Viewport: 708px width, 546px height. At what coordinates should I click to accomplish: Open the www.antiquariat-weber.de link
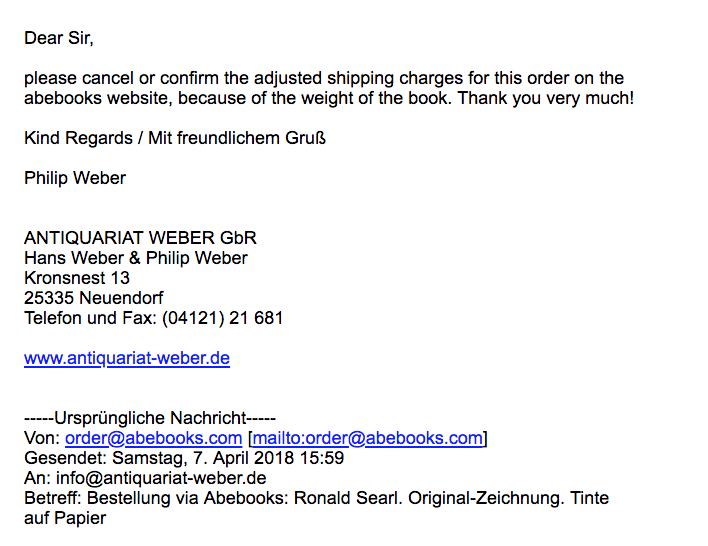tap(127, 358)
